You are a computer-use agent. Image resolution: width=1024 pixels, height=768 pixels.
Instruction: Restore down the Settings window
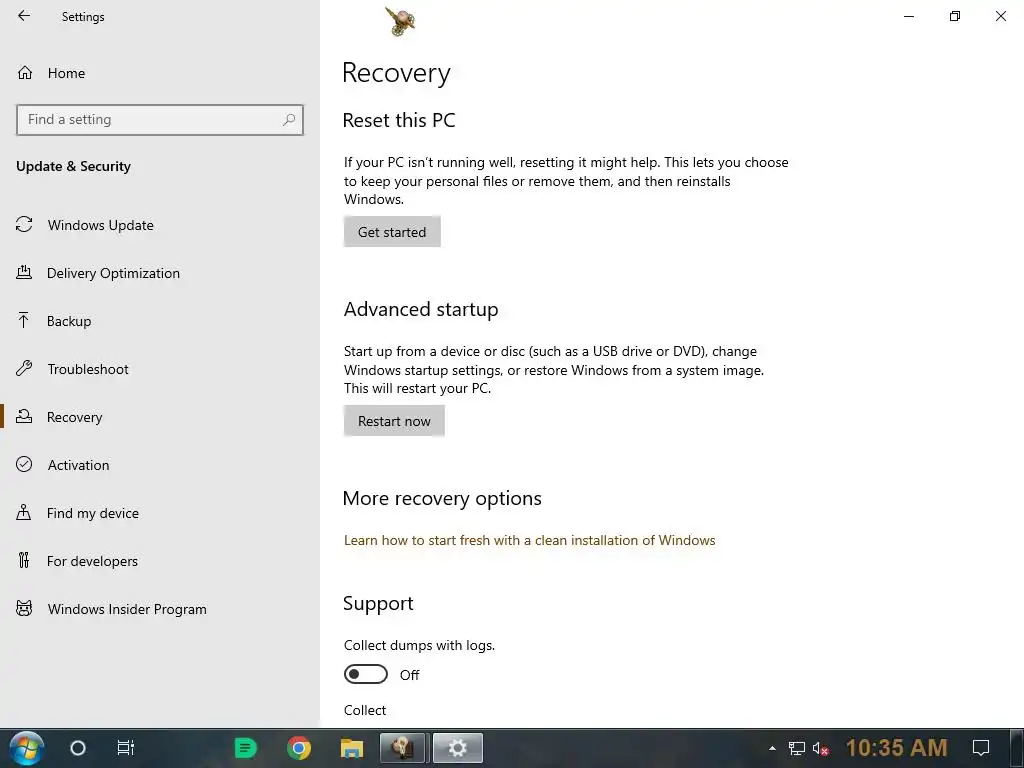pos(955,16)
